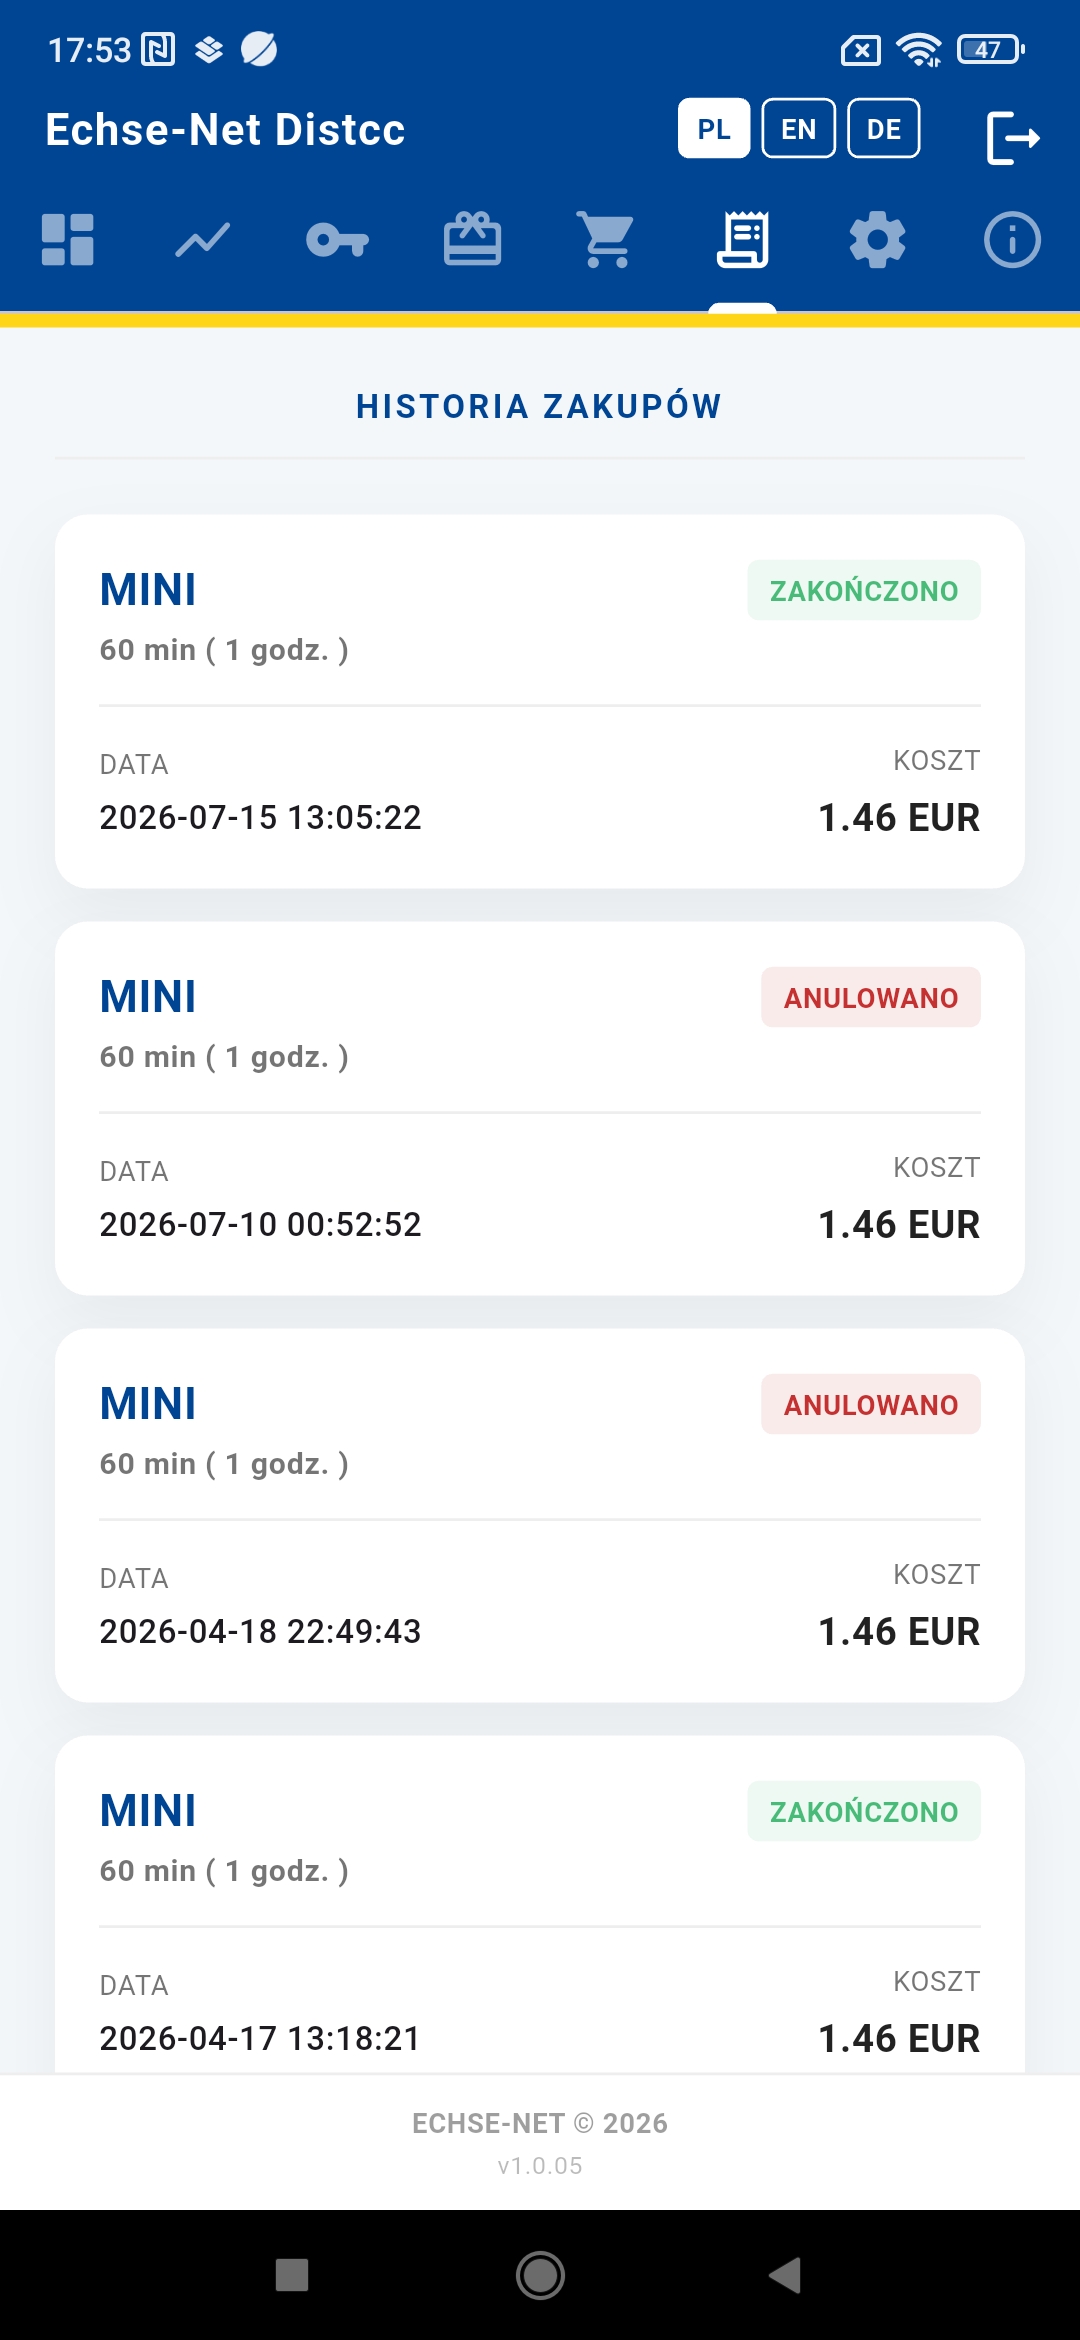Open the MINI purchase dated 2026-04-17
The width and height of the screenshot is (1080, 2340).
coord(540,1905)
